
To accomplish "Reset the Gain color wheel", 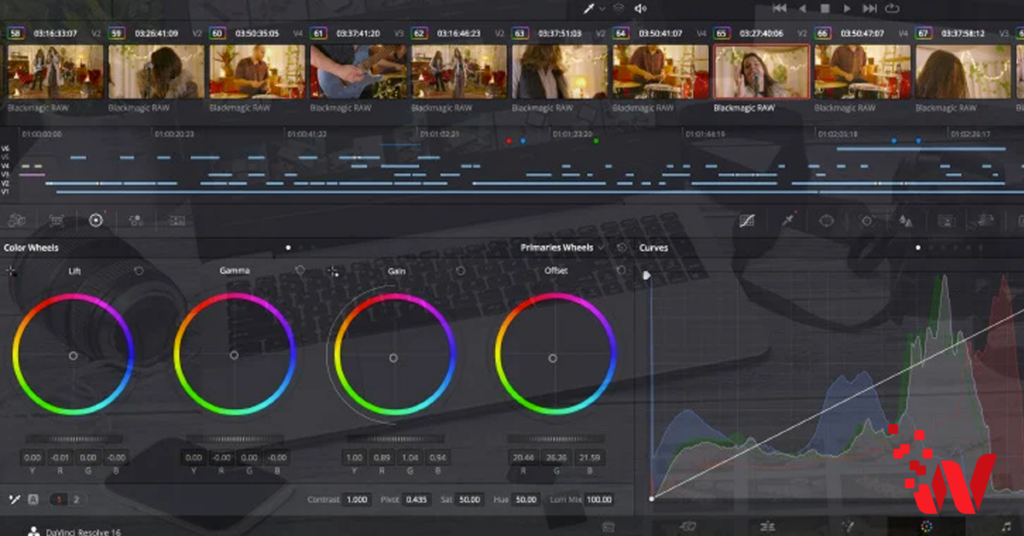I will [x=460, y=271].
